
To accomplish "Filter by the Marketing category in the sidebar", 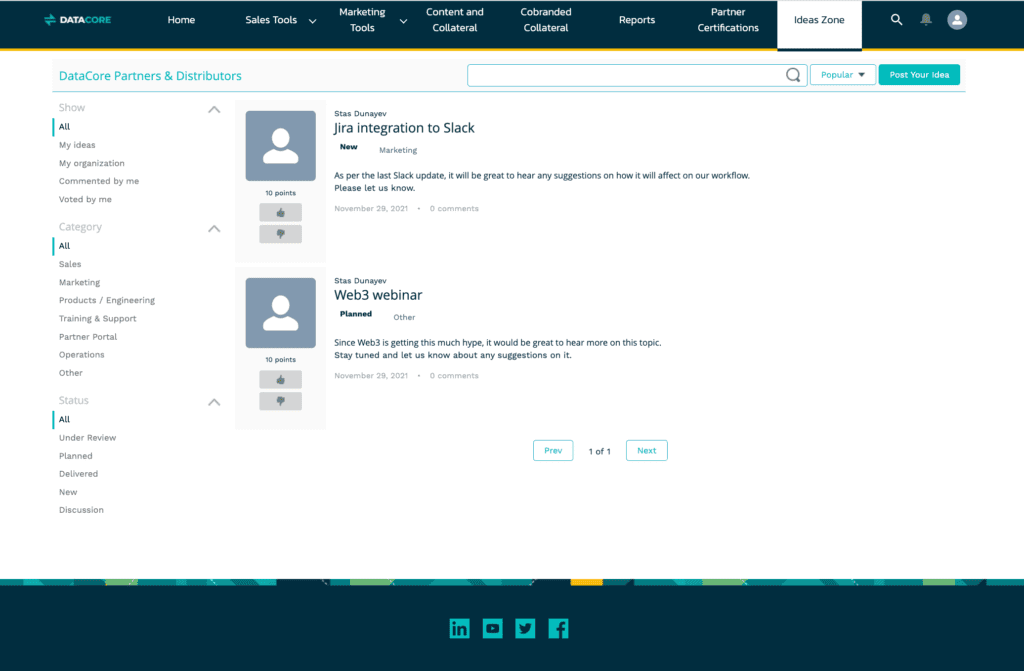I will [79, 282].
